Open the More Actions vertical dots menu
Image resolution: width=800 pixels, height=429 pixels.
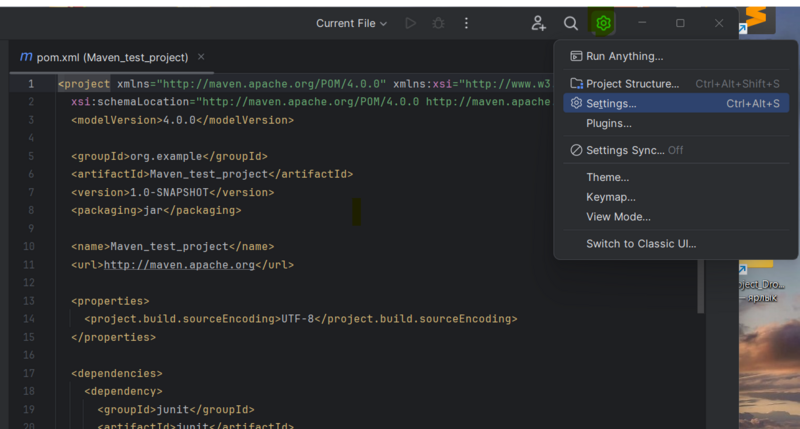(x=466, y=23)
